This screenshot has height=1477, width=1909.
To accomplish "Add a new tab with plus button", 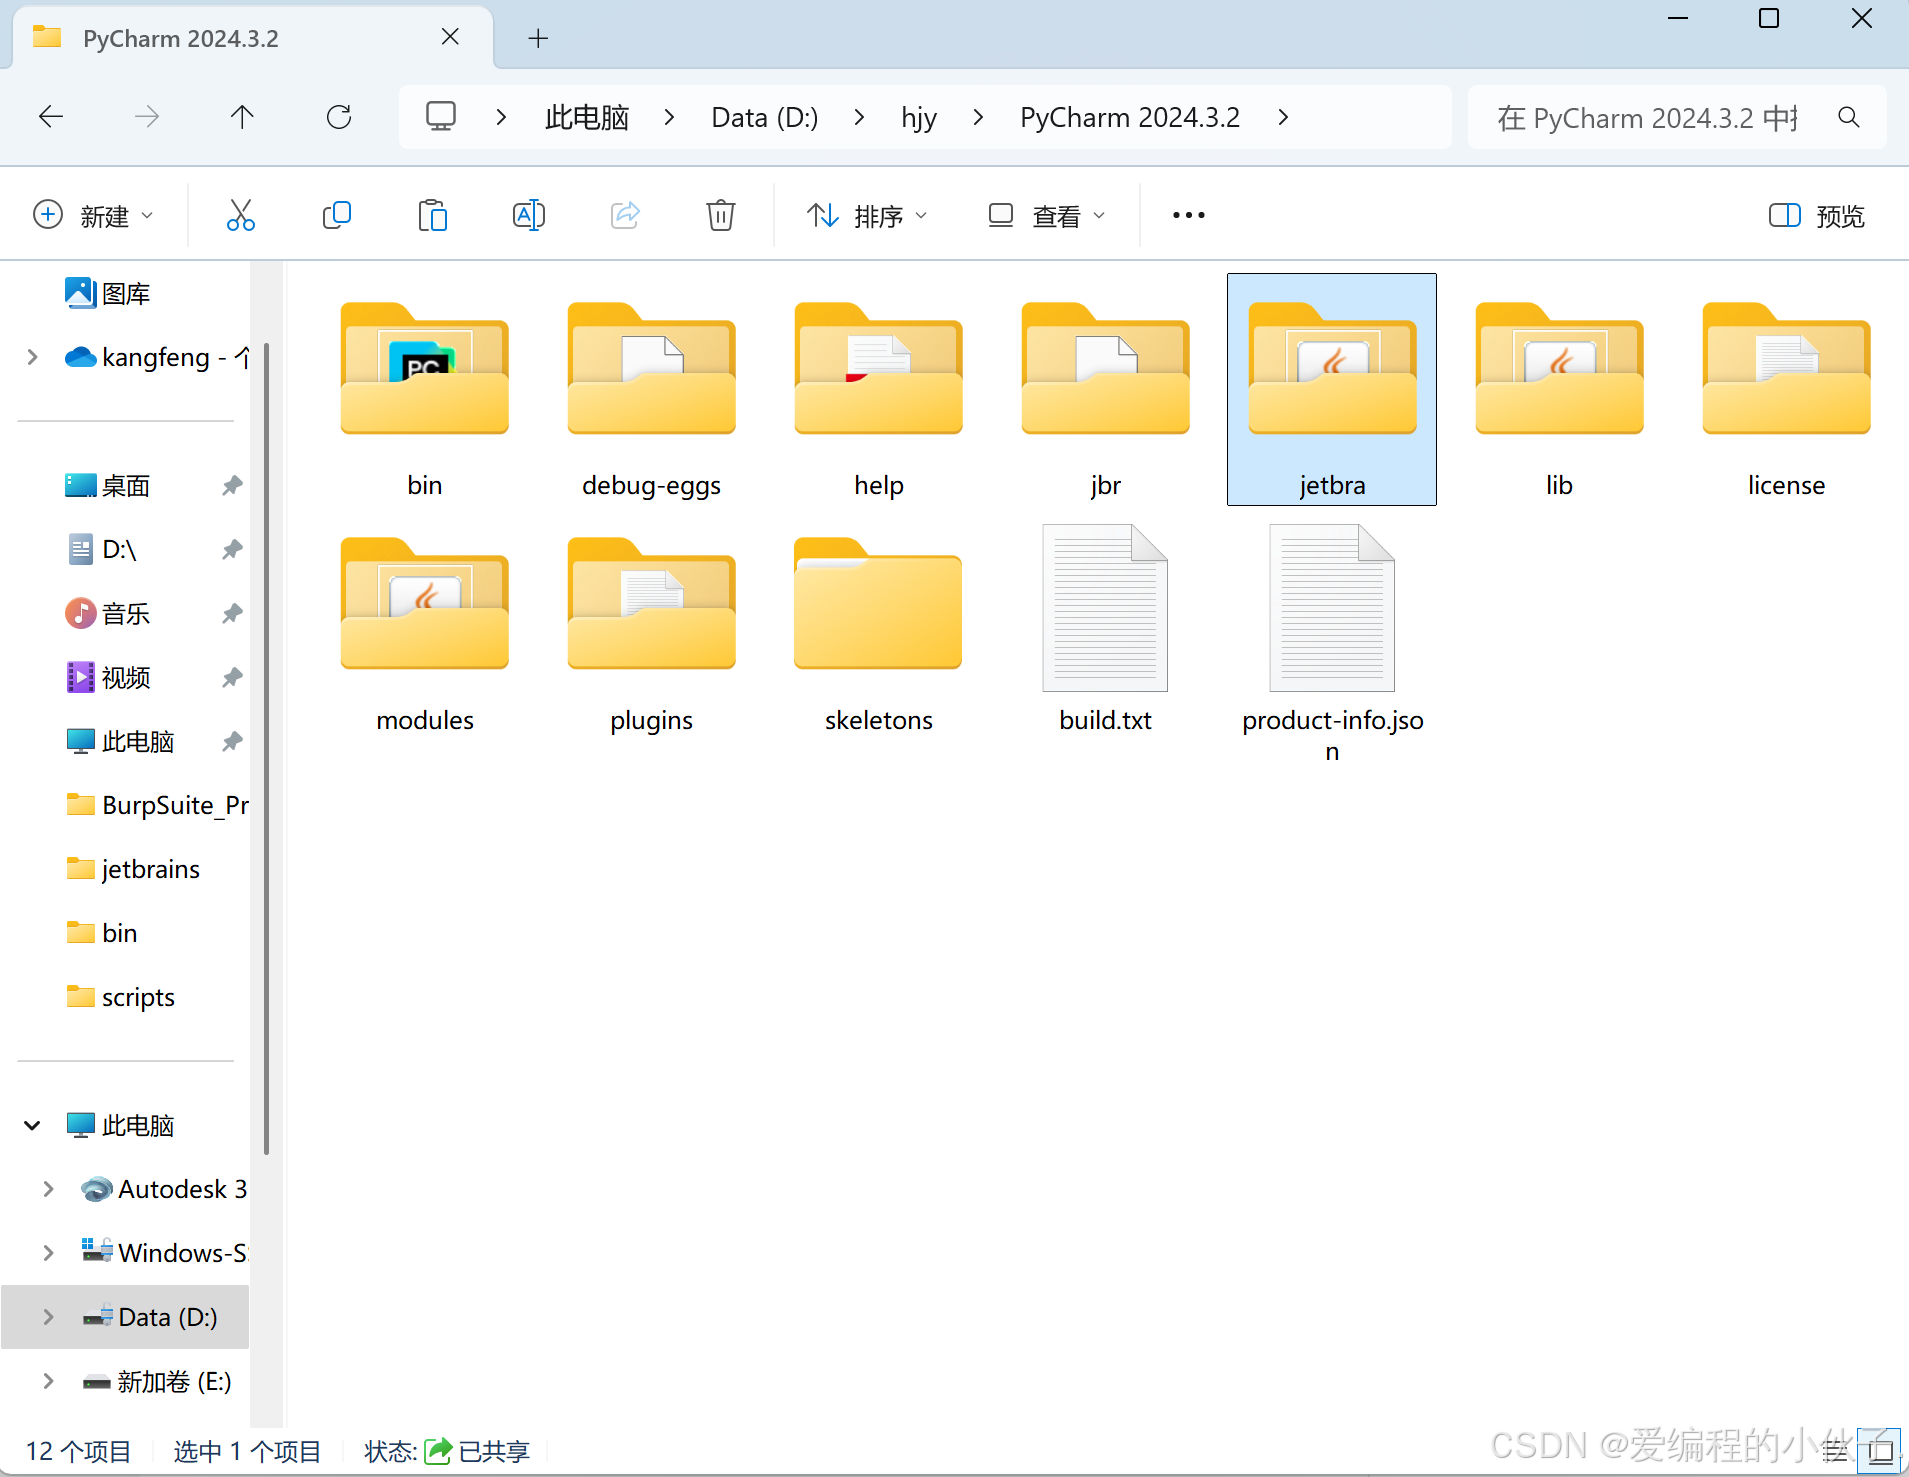I will (x=538, y=39).
